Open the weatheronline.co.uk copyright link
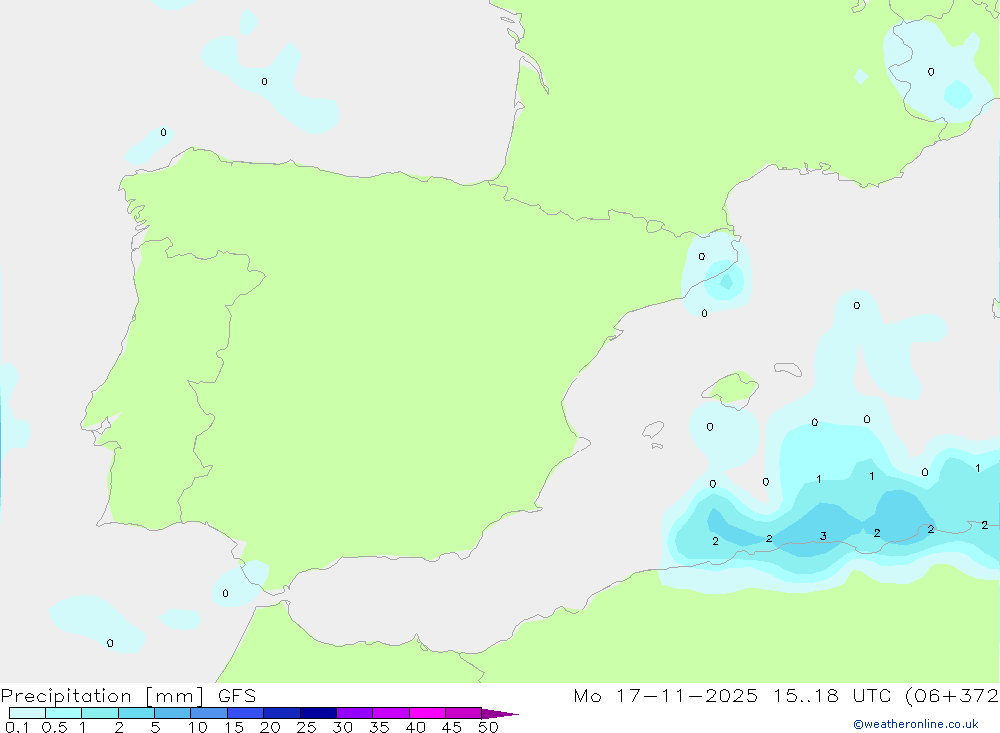The width and height of the screenshot is (1000, 733). pyautogui.click(x=916, y=724)
